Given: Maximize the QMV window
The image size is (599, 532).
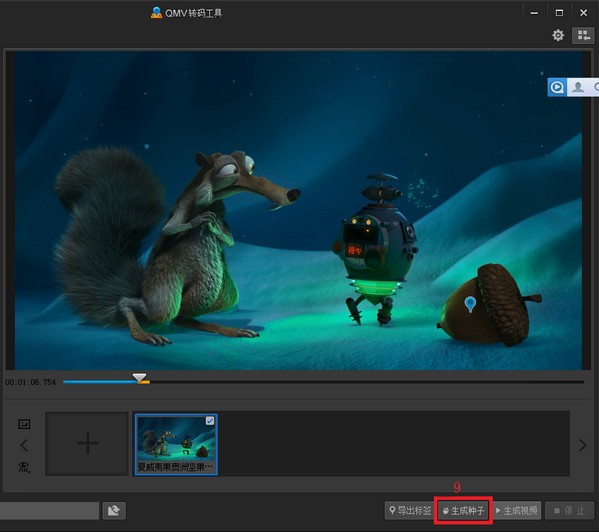Looking at the screenshot, I should point(559,13).
